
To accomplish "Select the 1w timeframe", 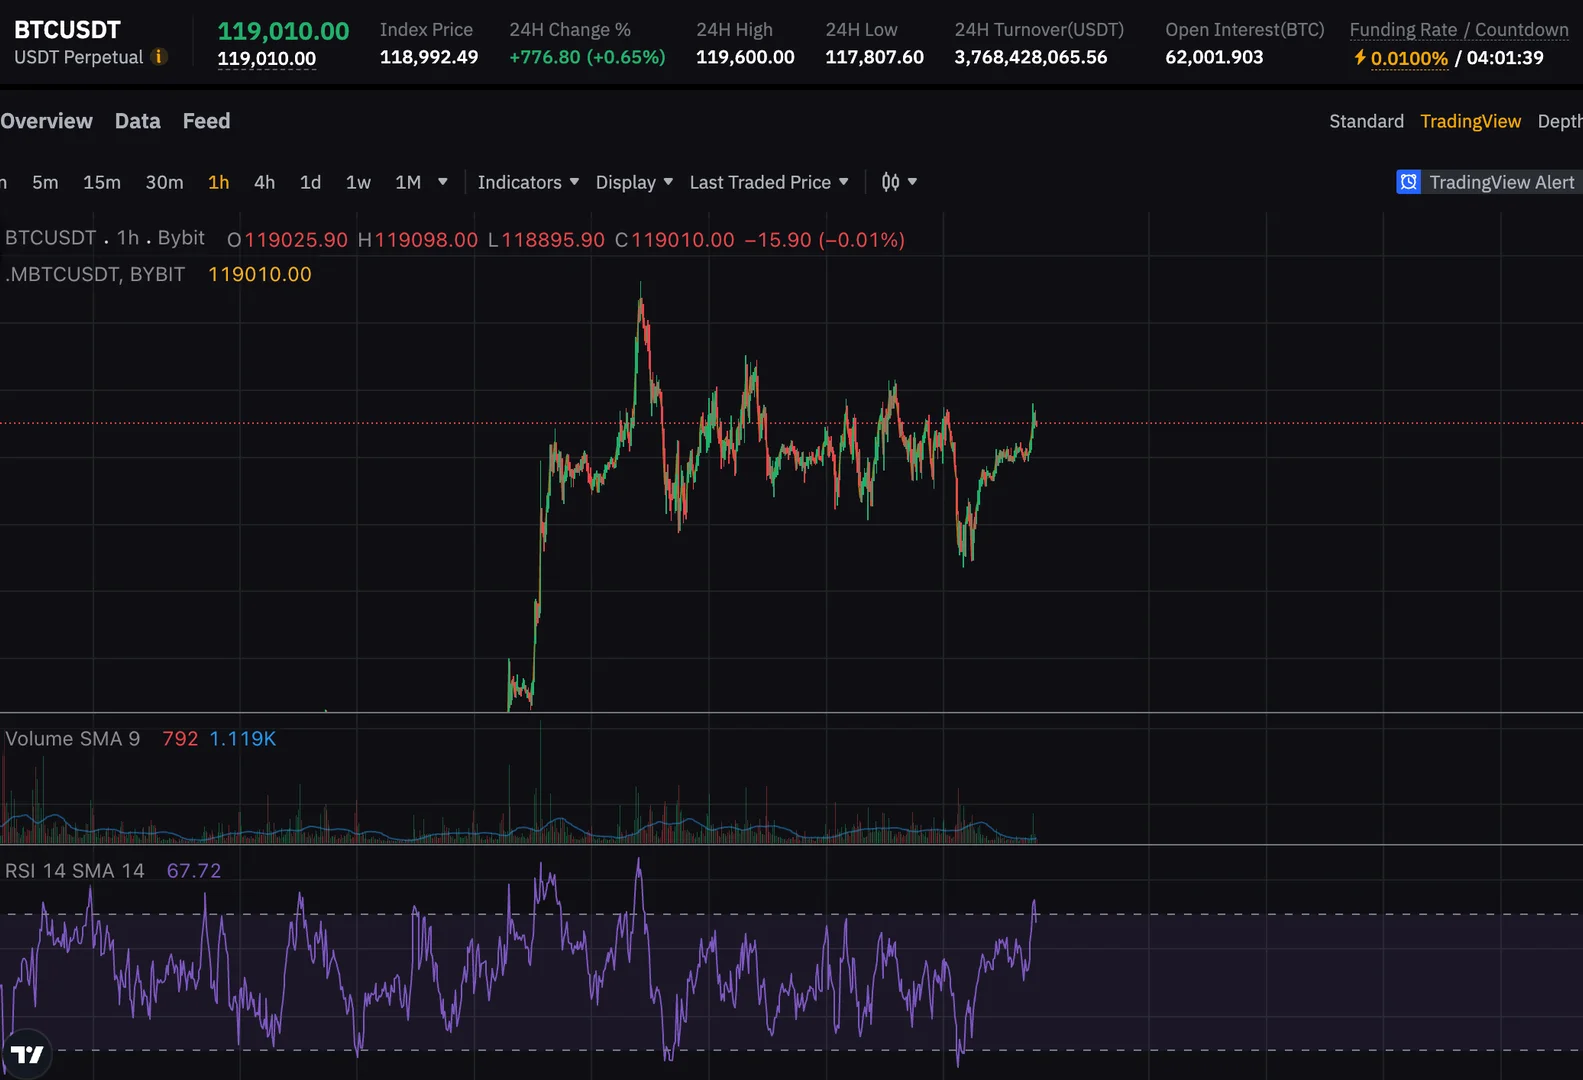I will [x=358, y=182].
